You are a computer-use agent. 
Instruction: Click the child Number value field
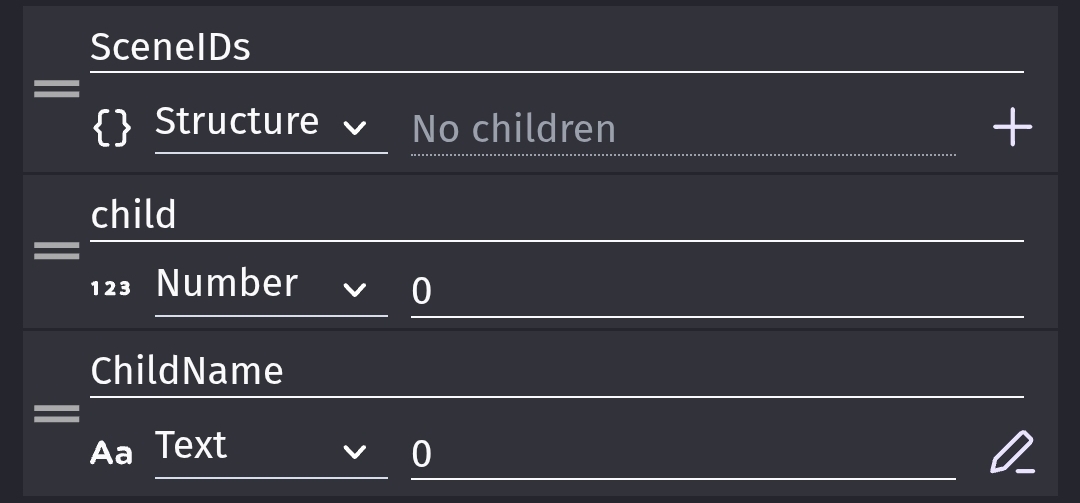coord(716,291)
